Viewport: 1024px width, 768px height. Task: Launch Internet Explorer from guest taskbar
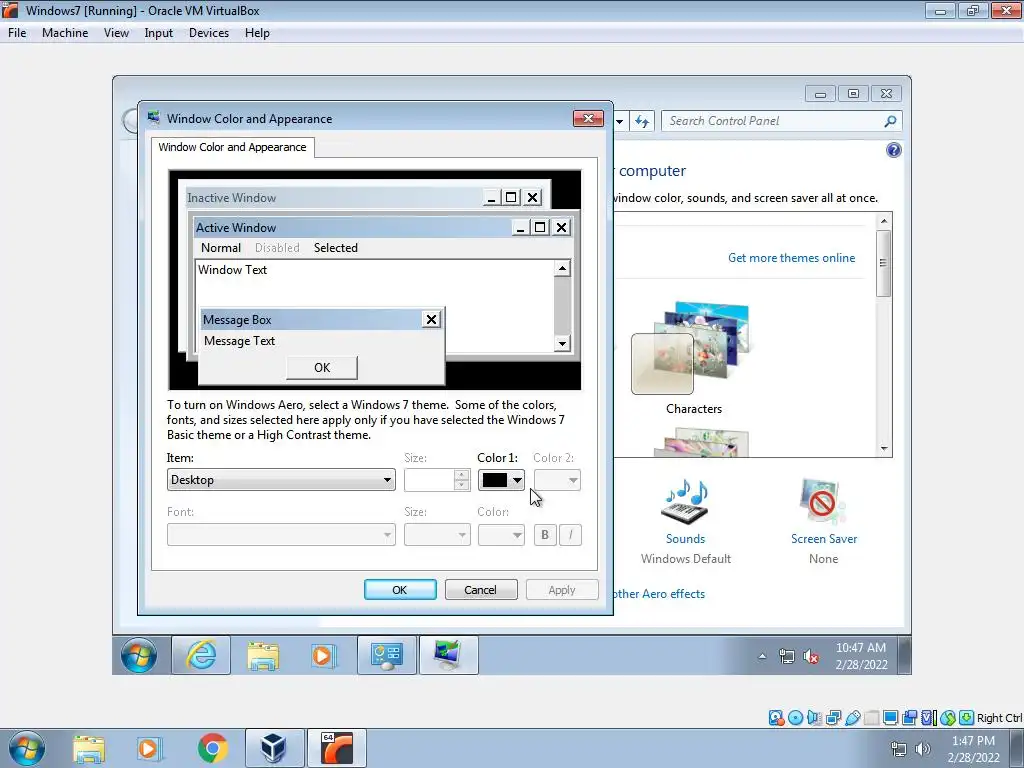tap(201, 655)
